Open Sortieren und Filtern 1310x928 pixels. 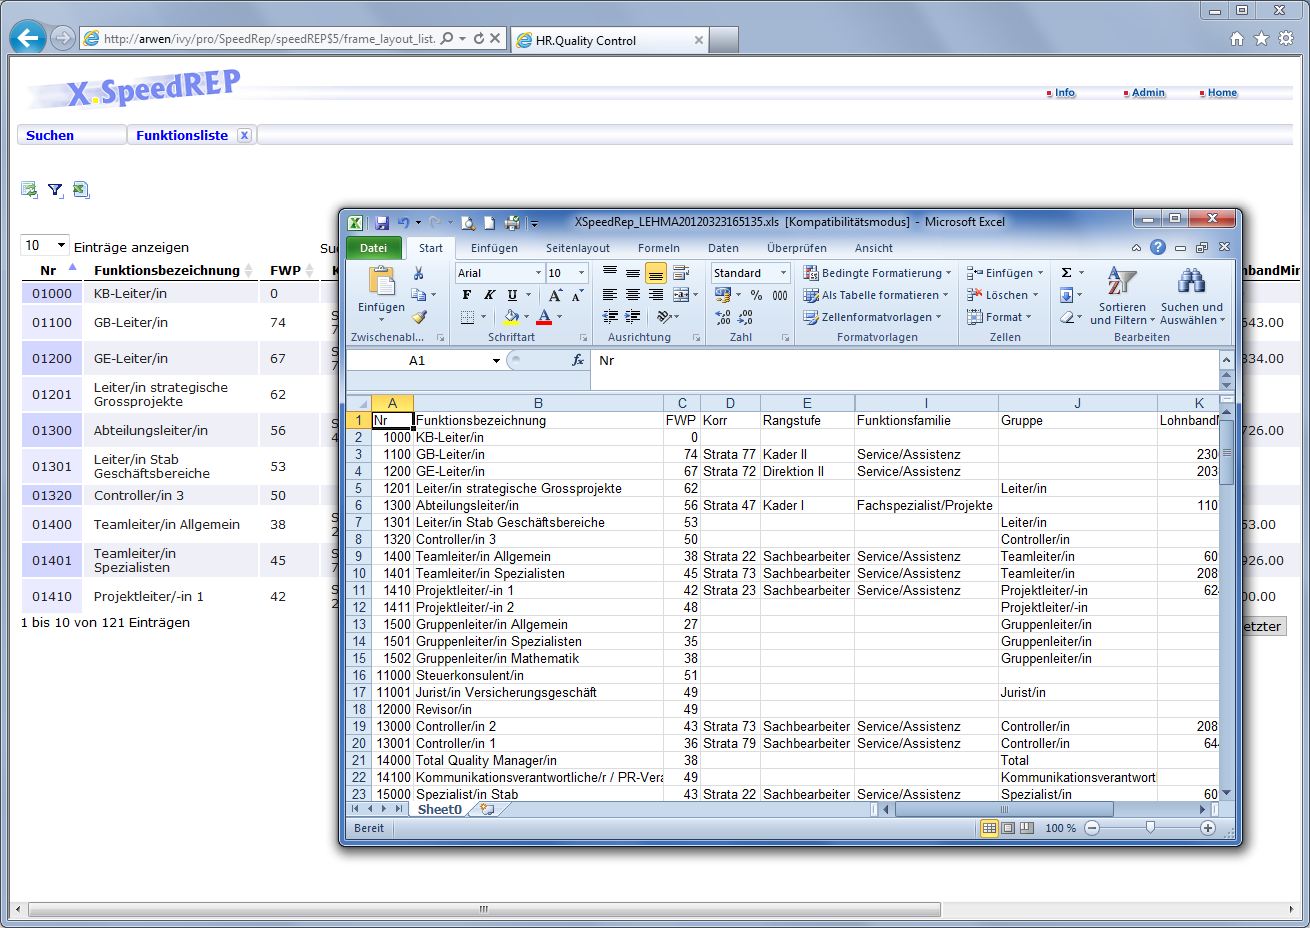pos(1122,296)
